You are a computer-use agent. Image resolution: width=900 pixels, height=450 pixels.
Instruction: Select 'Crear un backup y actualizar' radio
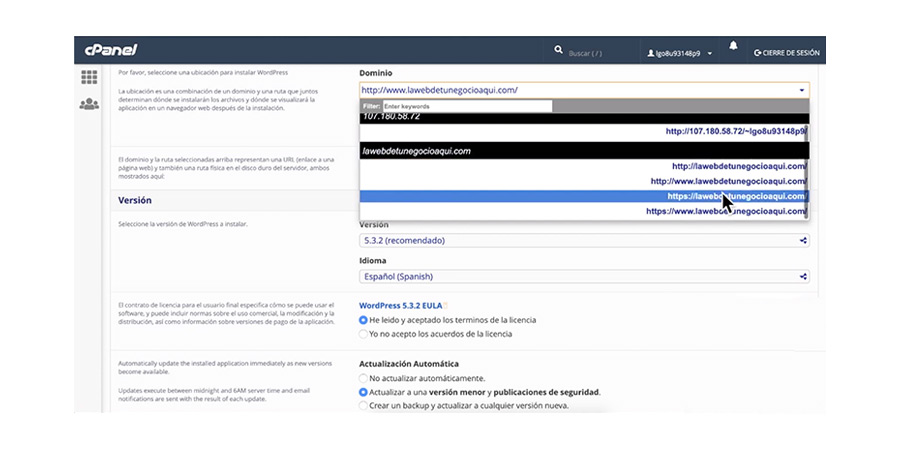363,406
